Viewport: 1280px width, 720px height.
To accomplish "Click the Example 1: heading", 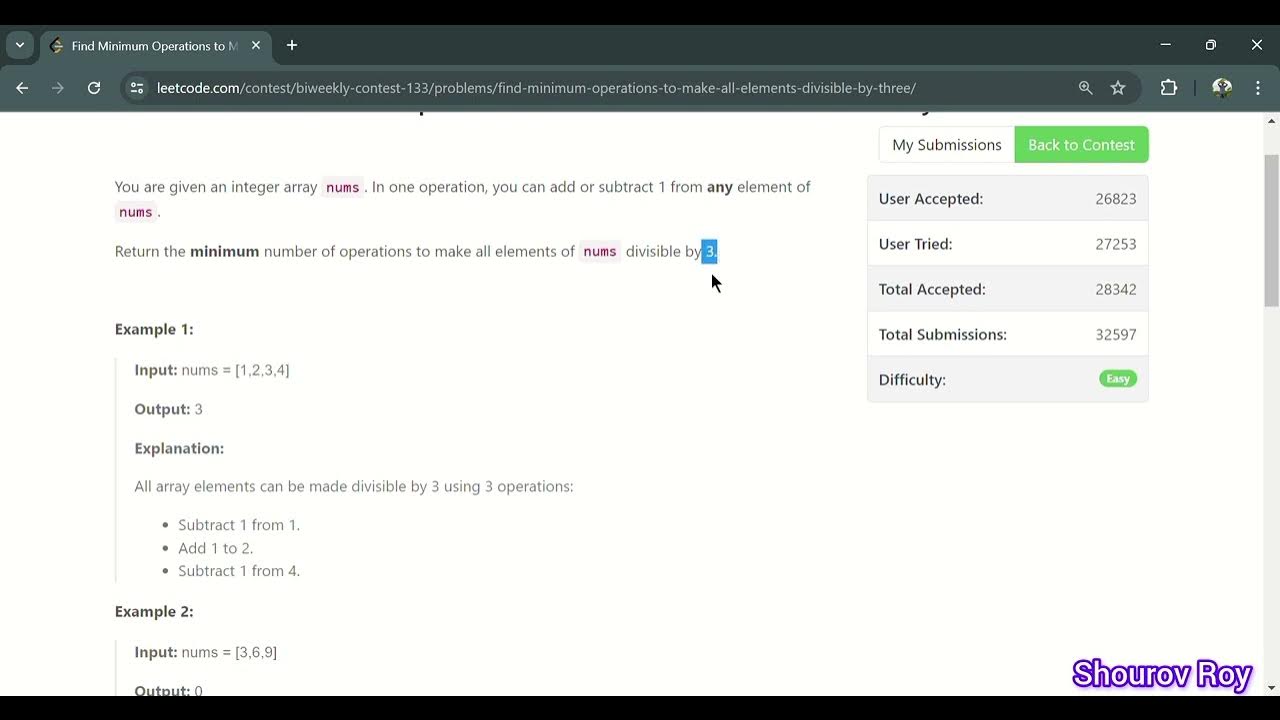I will tap(154, 329).
